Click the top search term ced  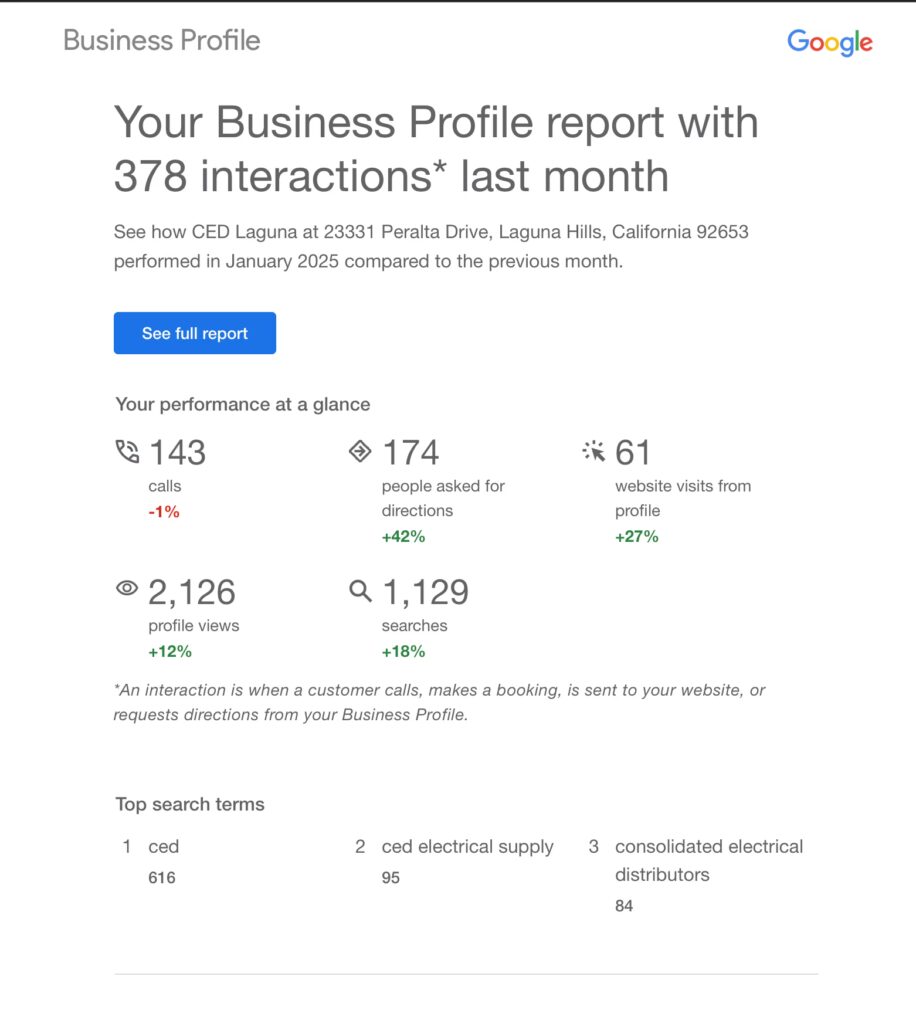[x=164, y=846]
